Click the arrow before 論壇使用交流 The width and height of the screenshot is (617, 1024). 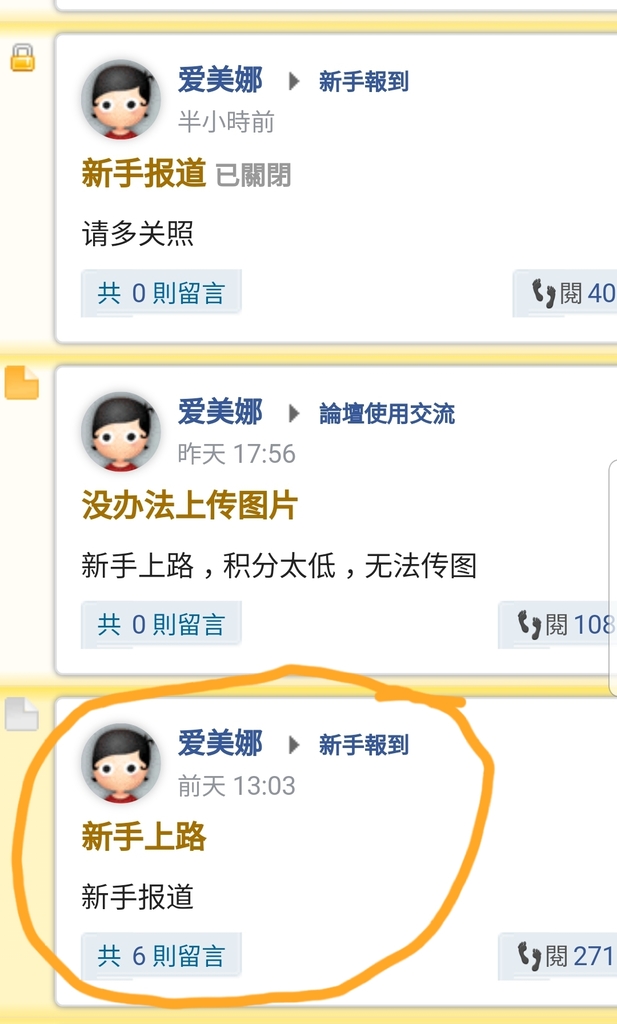click(294, 413)
